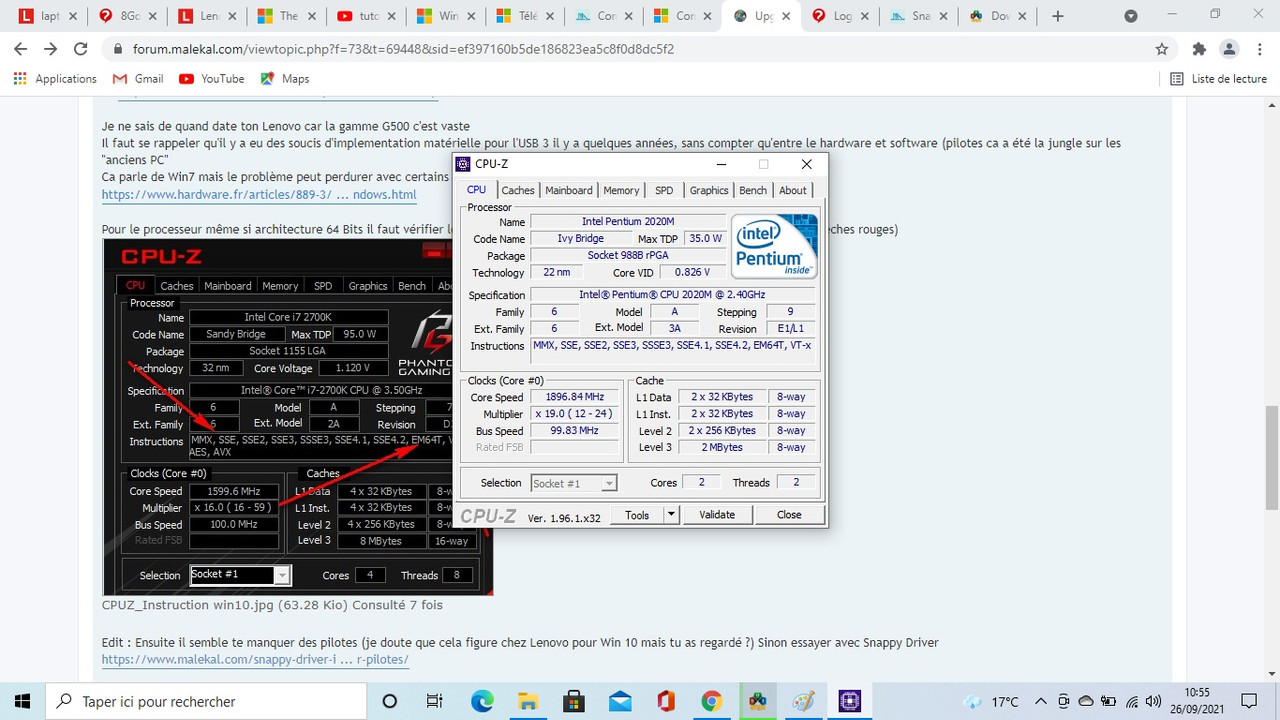Open Task View on the taskbar
1280x720 pixels.
(434, 701)
